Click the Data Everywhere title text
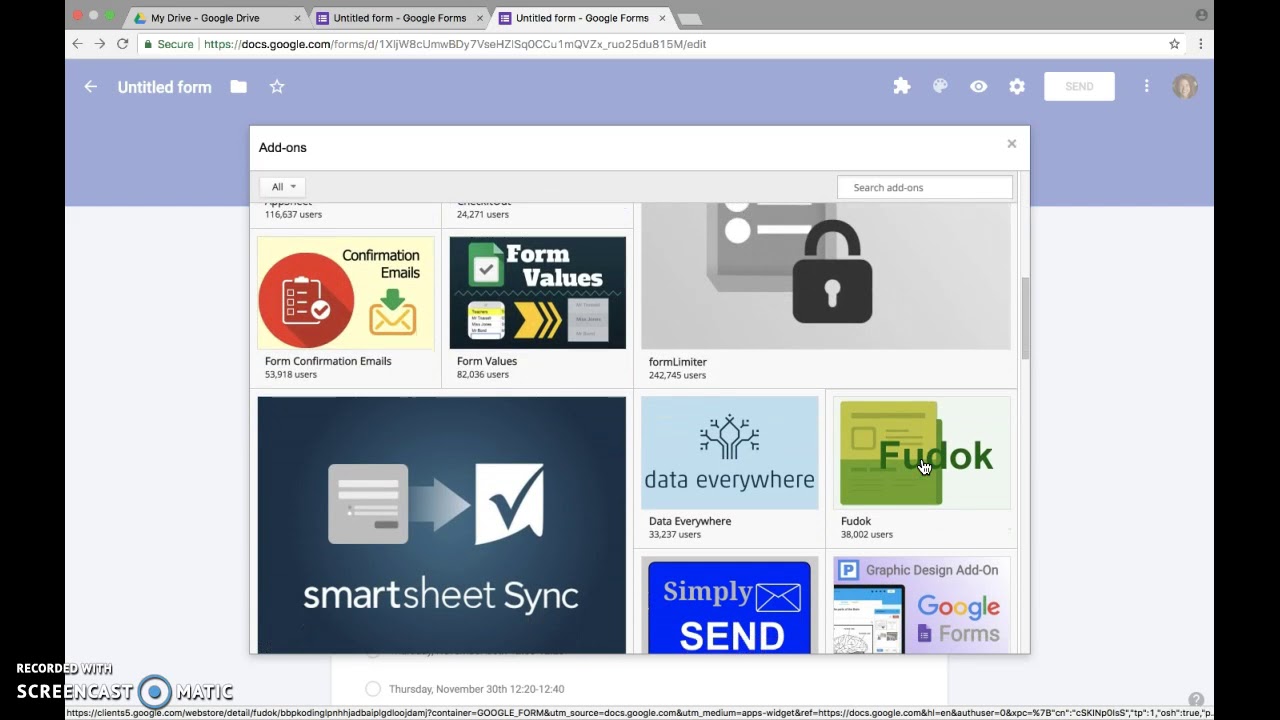Screen dimensions: 1280x720 [x=690, y=521]
